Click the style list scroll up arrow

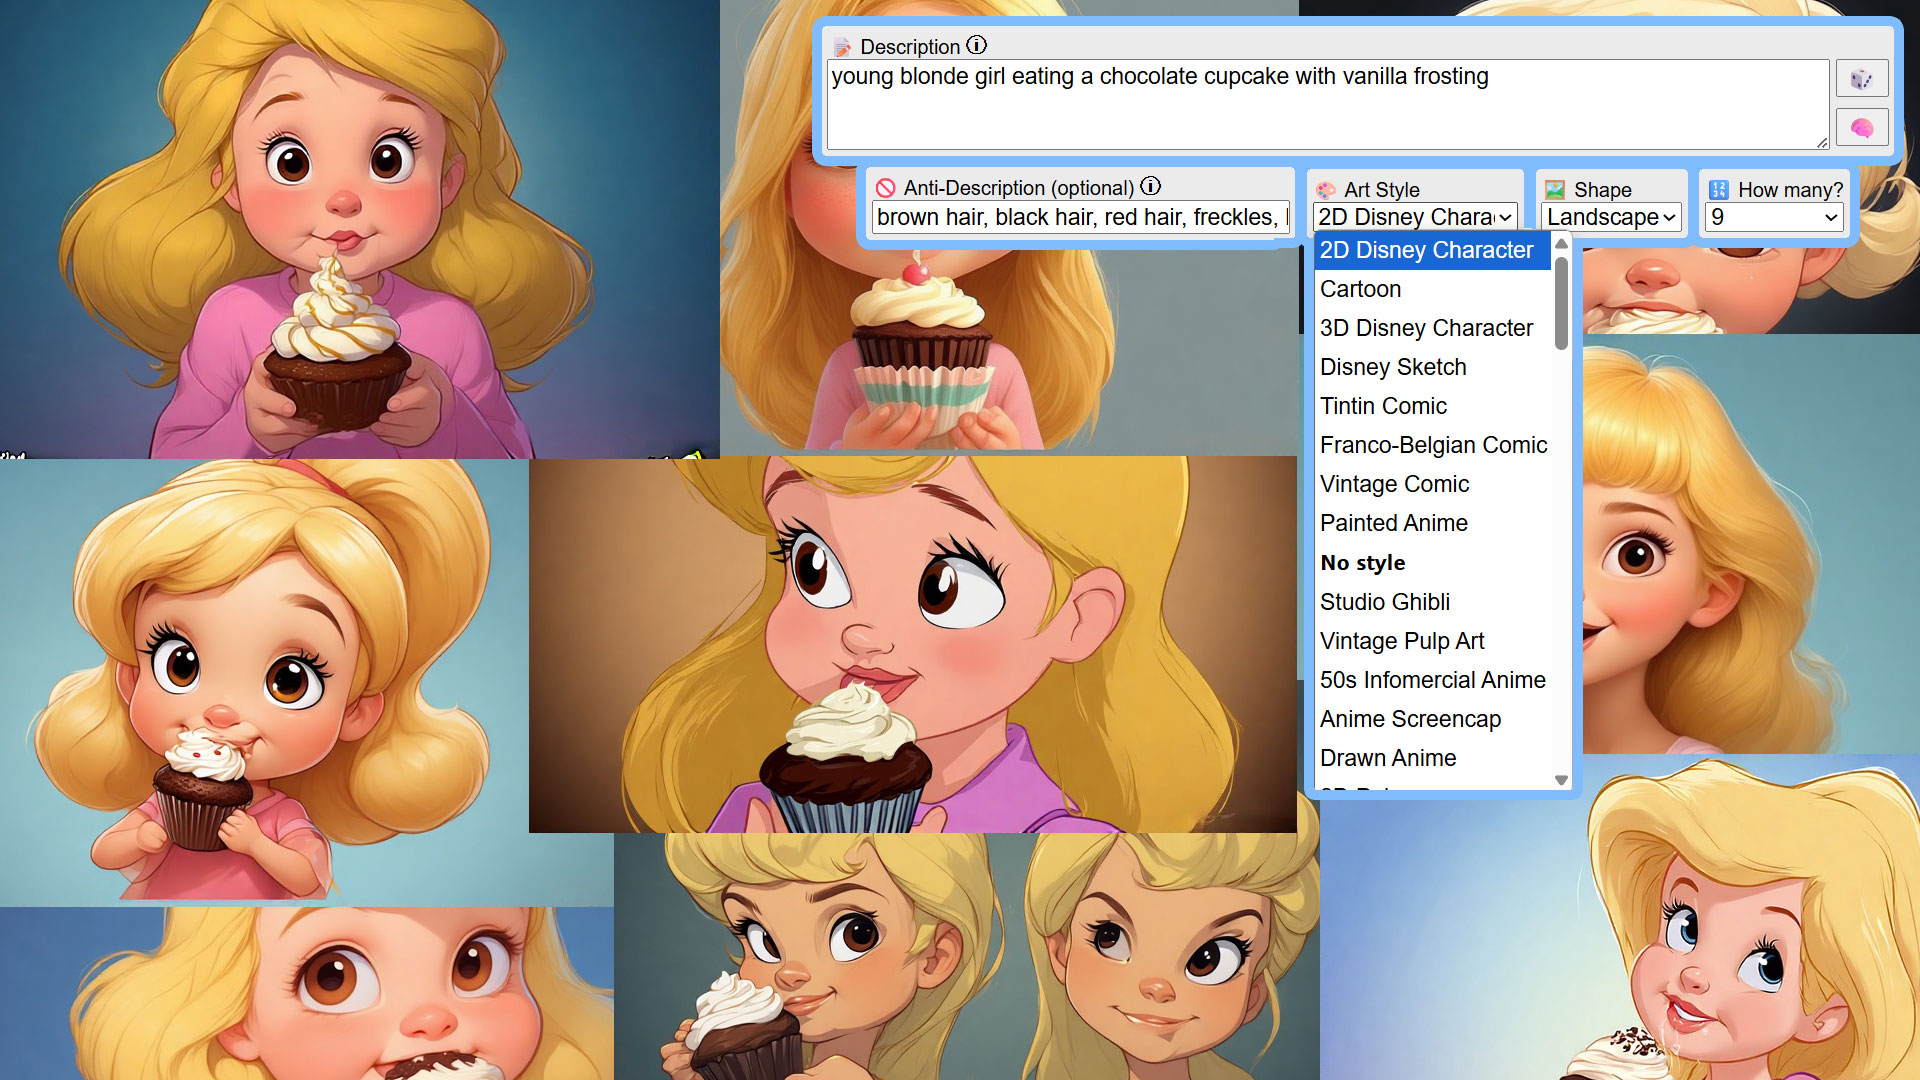(1561, 244)
